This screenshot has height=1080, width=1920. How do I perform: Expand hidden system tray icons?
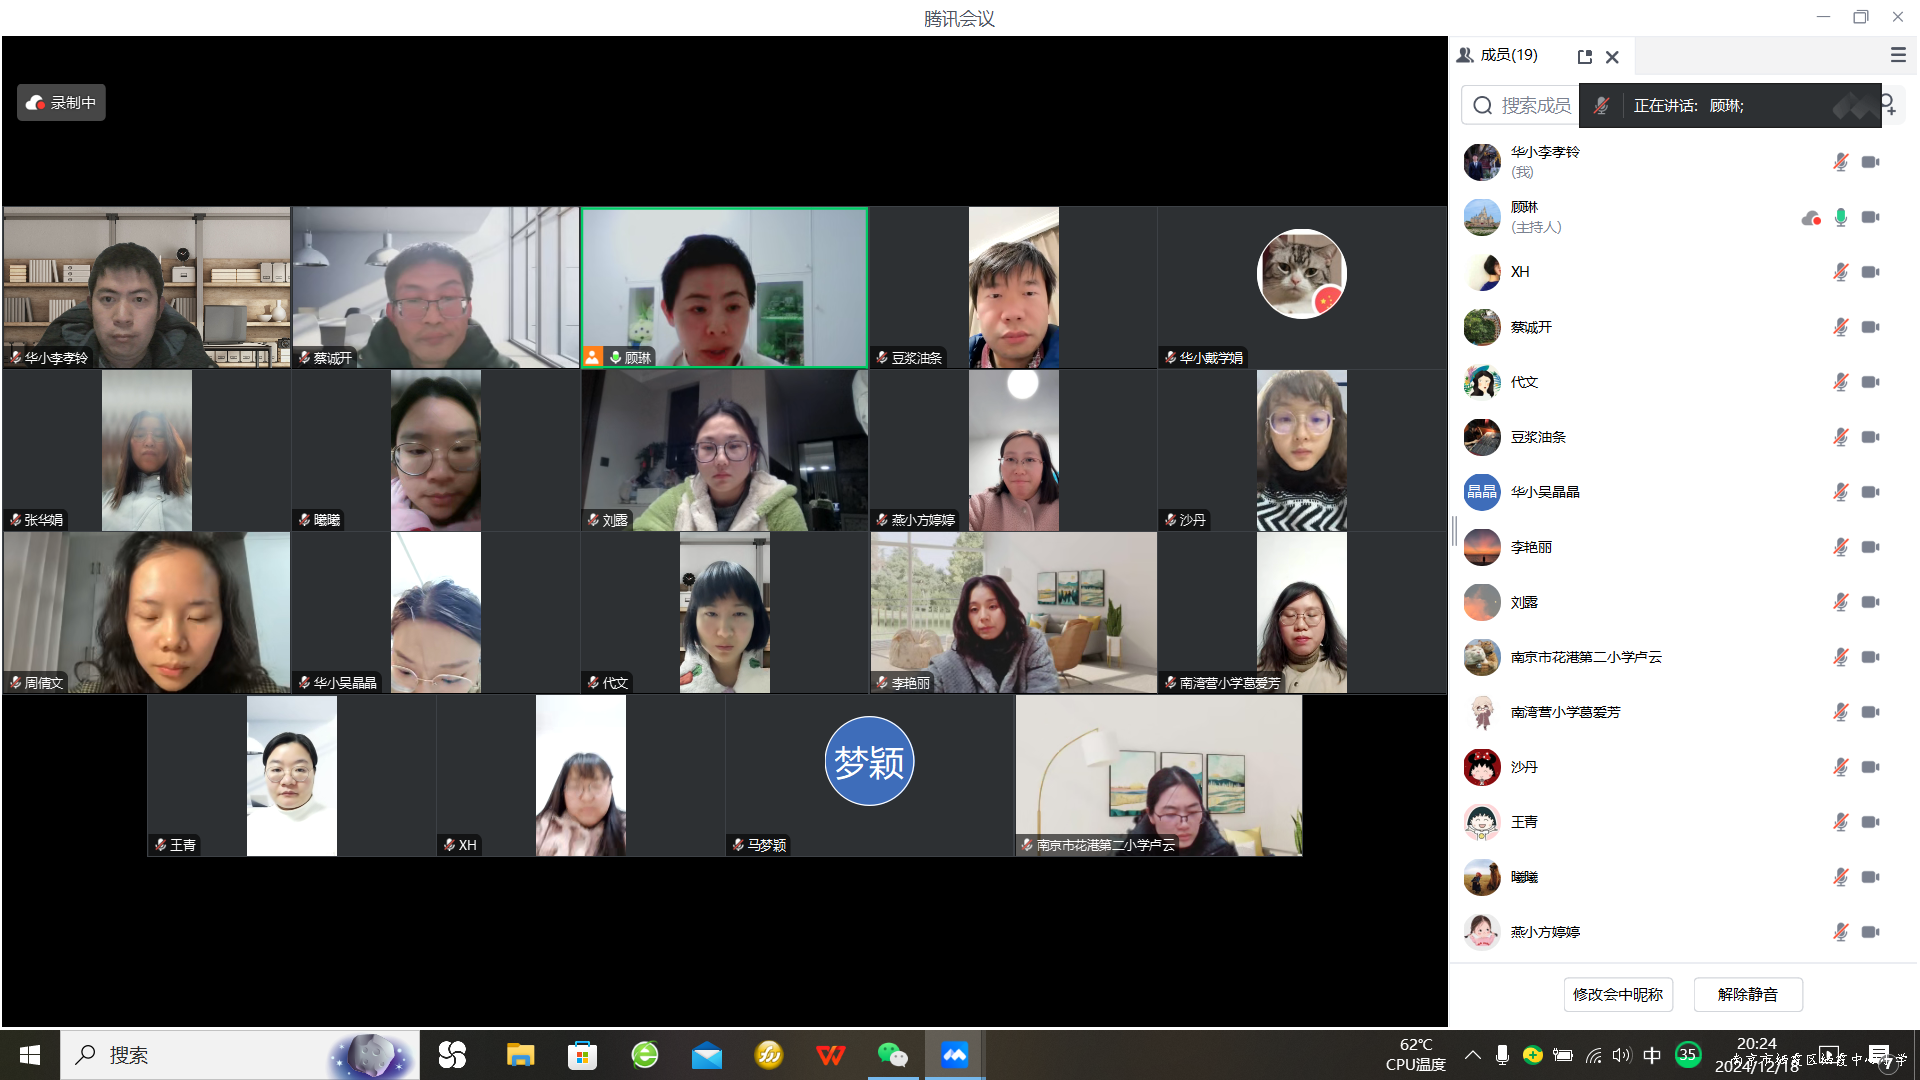click(1473, 1055)
